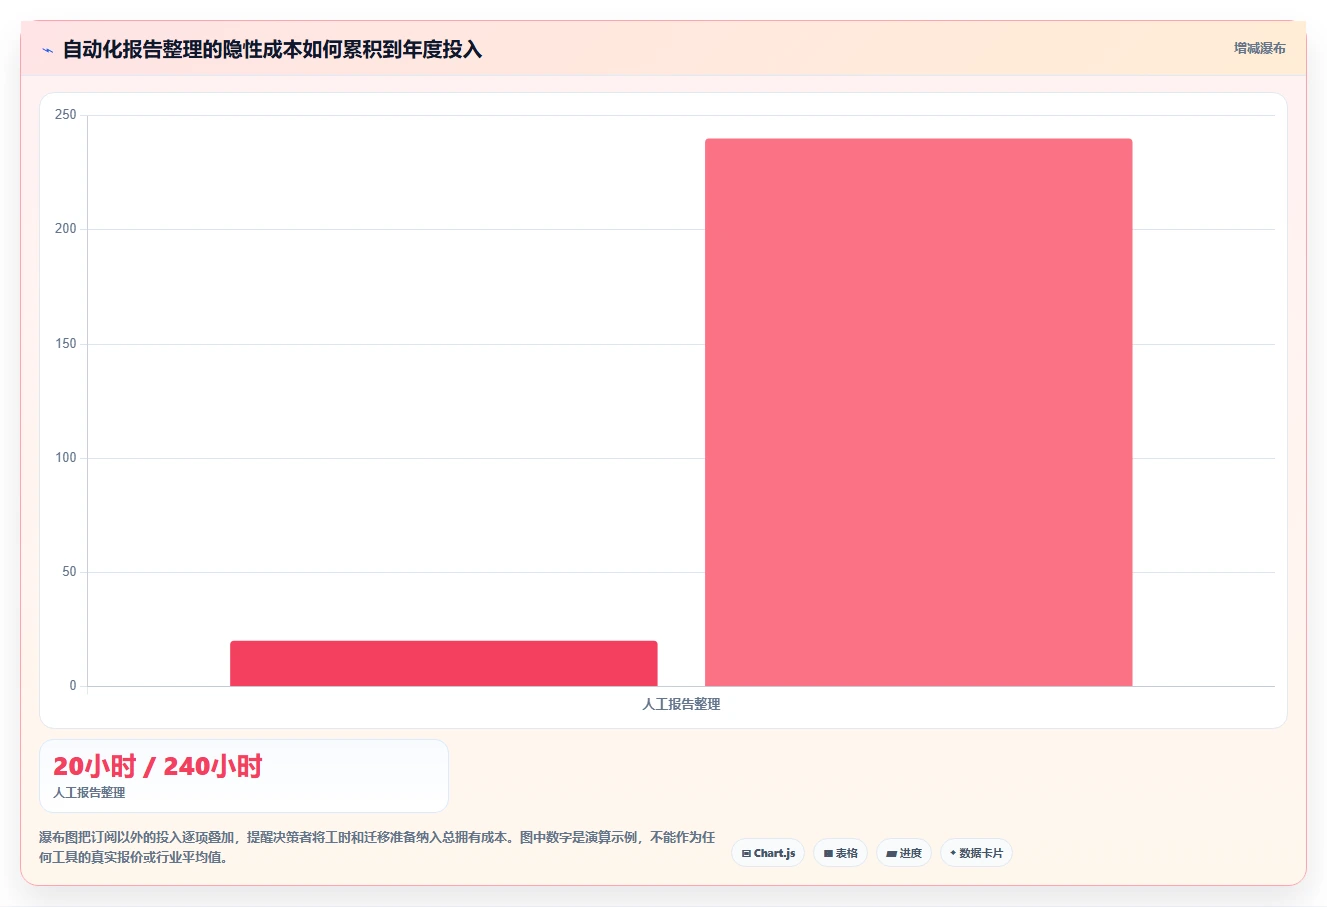Select the 表格 chip

(840, 853)
